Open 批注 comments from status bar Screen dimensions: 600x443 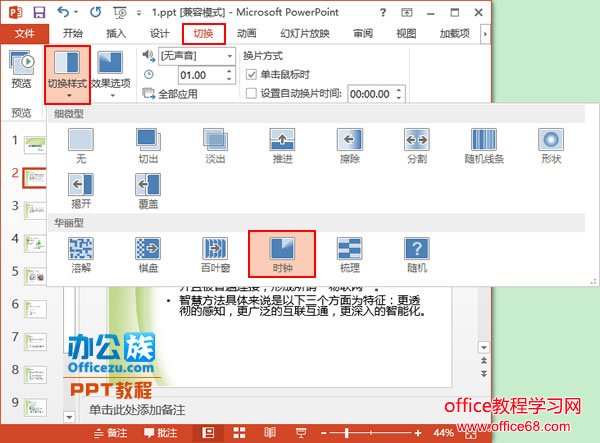161,433
